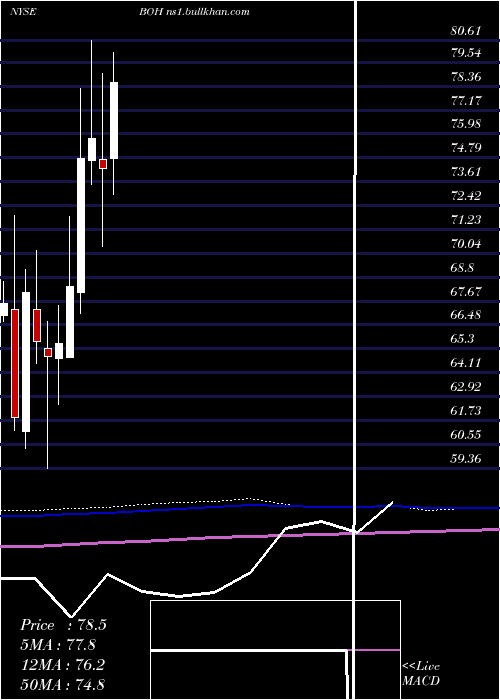Click the 79.54 price axis label
The image size is (500, 700).
point(466,53)
